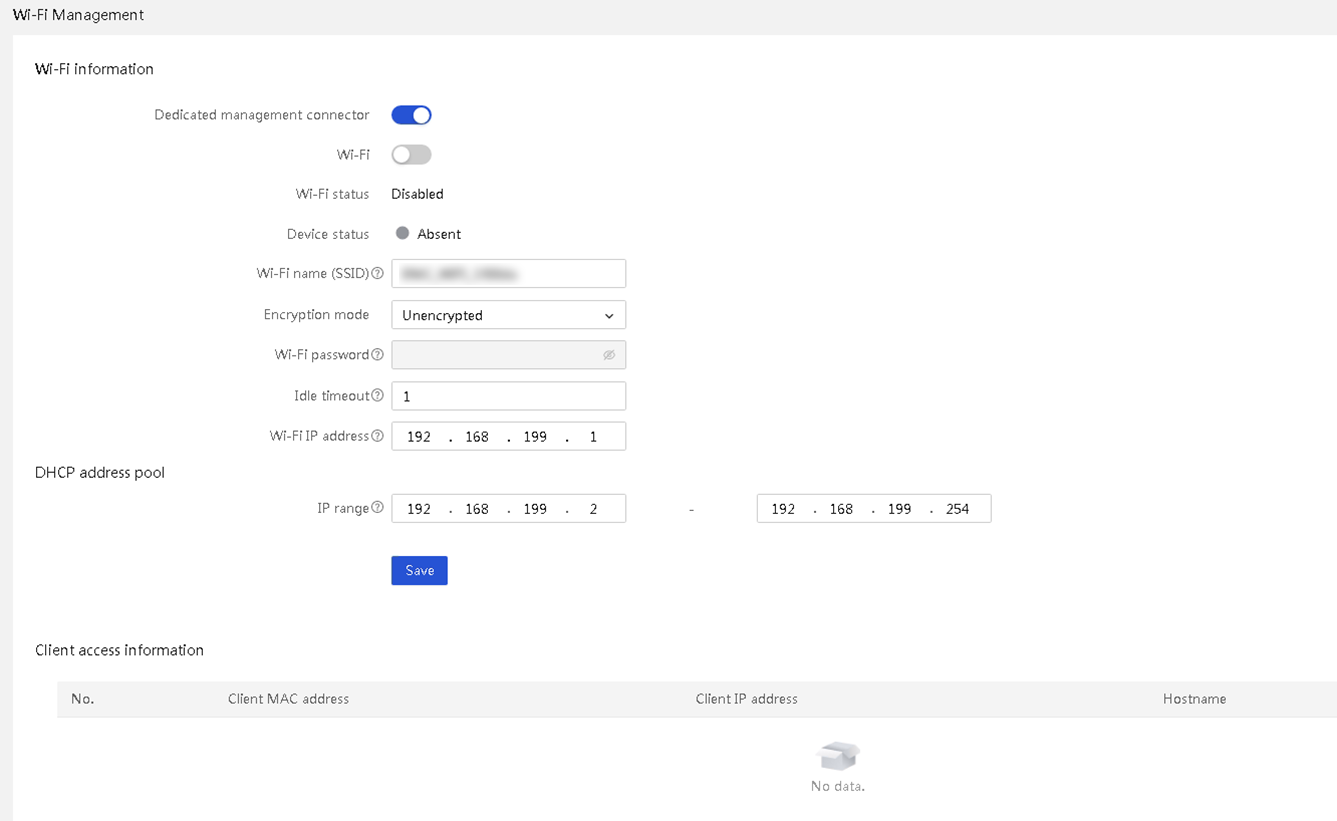
Task: Click the No data empty box icon
Action: (x=838, y=756)
